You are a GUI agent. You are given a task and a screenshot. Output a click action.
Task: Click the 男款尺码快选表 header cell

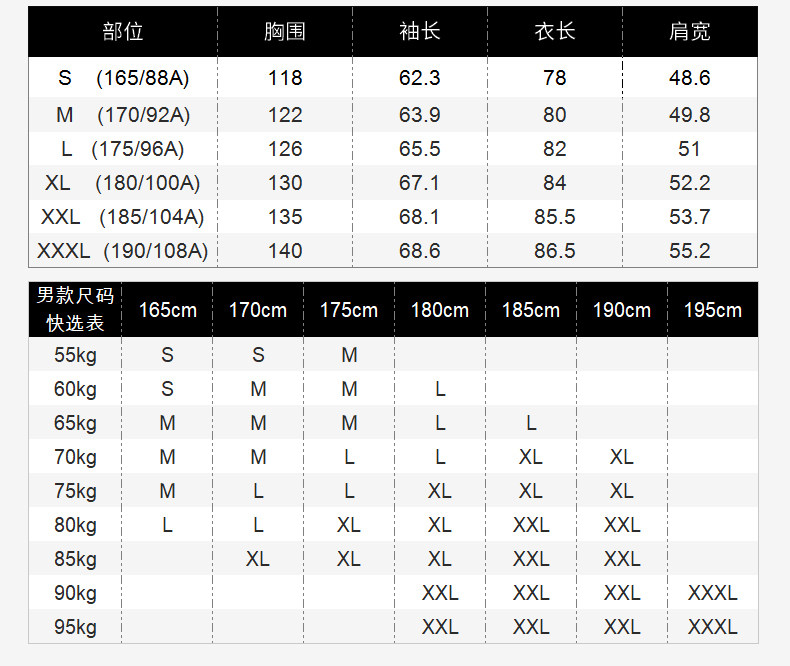(75, 309)
